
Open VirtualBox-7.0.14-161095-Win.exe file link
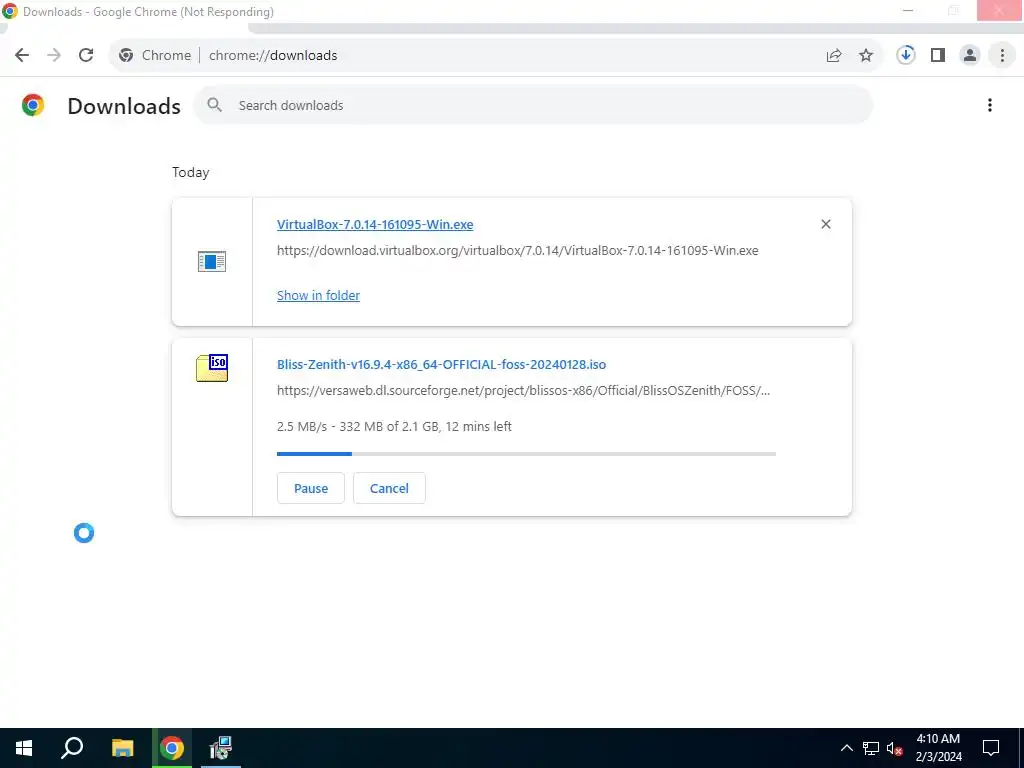click(375, 225)
